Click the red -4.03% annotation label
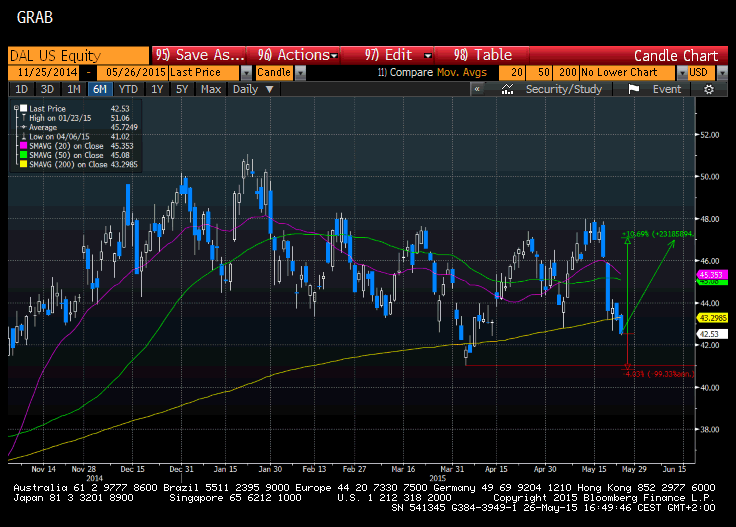The image size is (736, 527). click(658, 374)
